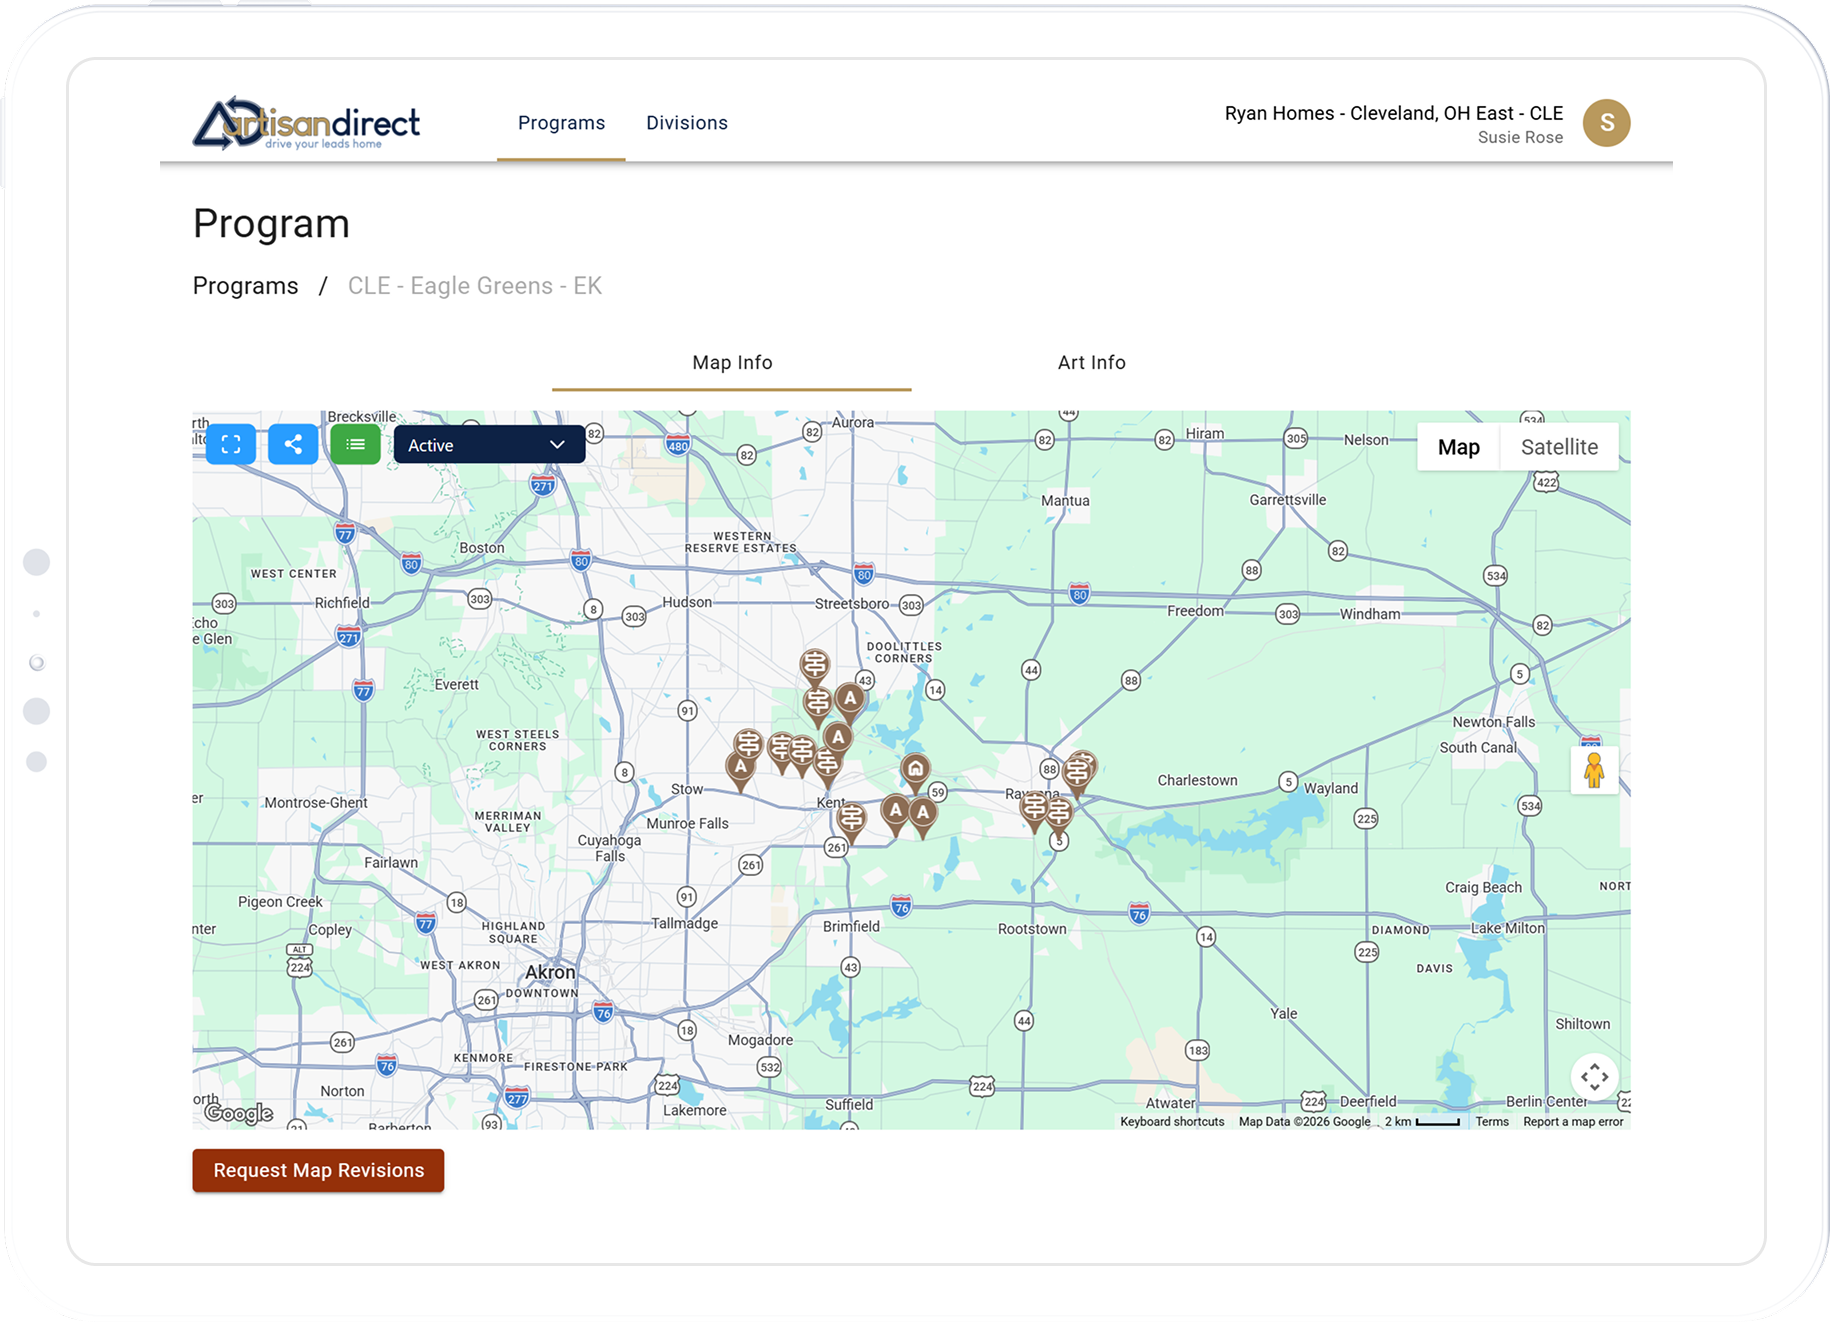The width and height of the screenshot is (1830, 1322).
Task: Select a community pin near Streetsboro
Action: 813,663
